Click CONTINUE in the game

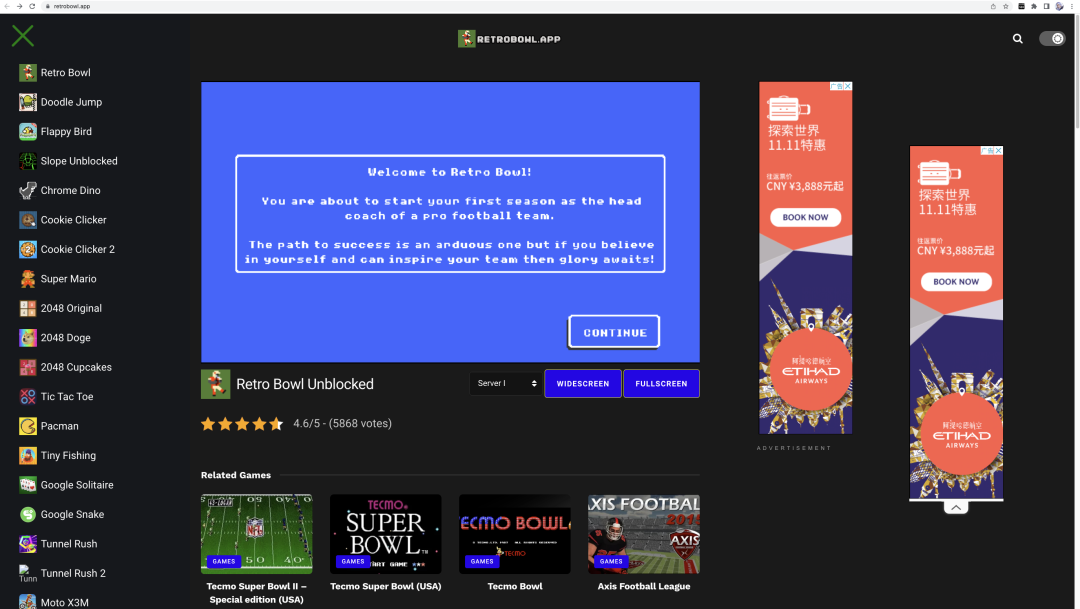click(x=614, y=332)
